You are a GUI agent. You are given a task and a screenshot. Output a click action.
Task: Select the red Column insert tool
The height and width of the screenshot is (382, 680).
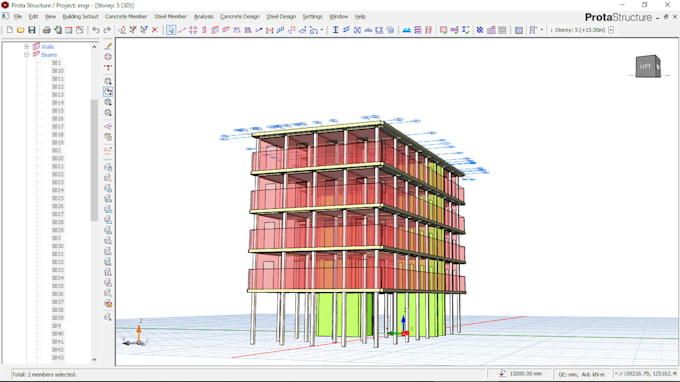click(204, 30)
